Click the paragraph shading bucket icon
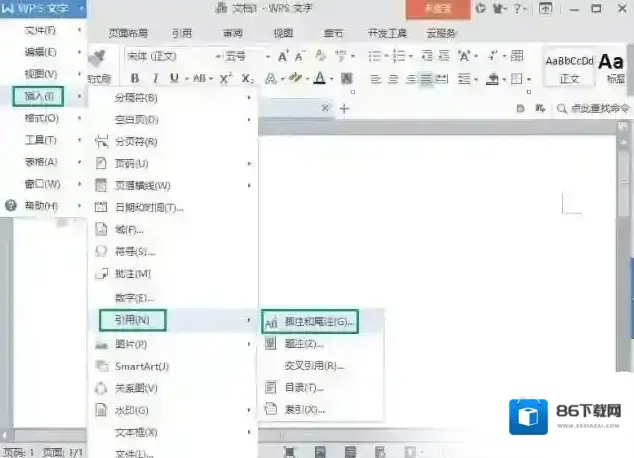The image size is (634, 458). click(x=492, y=78)
